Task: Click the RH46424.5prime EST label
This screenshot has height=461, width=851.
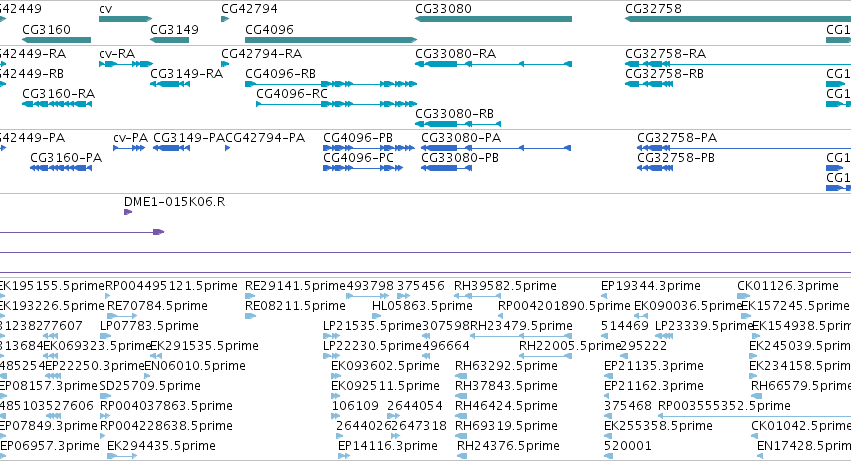Action: click(x=506, y=406)
